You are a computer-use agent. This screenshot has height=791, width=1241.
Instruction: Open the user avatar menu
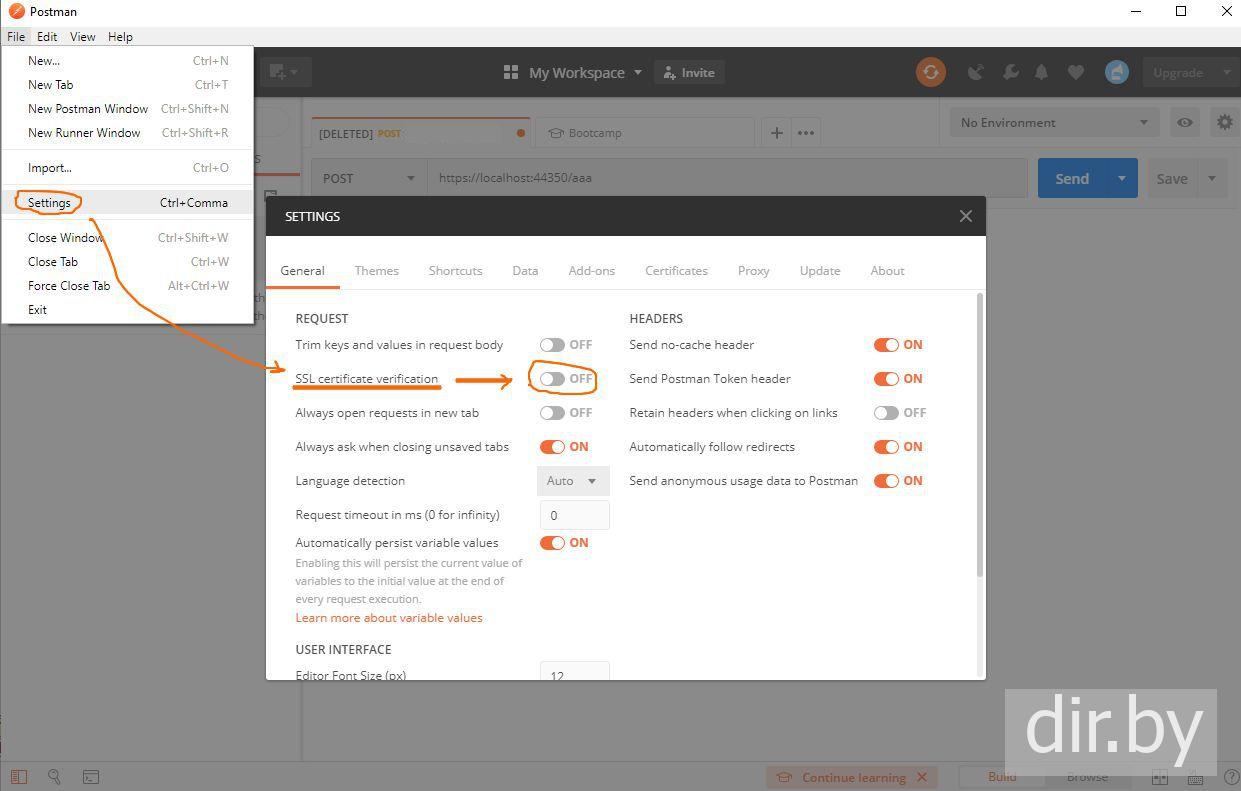click(1117, 72)
